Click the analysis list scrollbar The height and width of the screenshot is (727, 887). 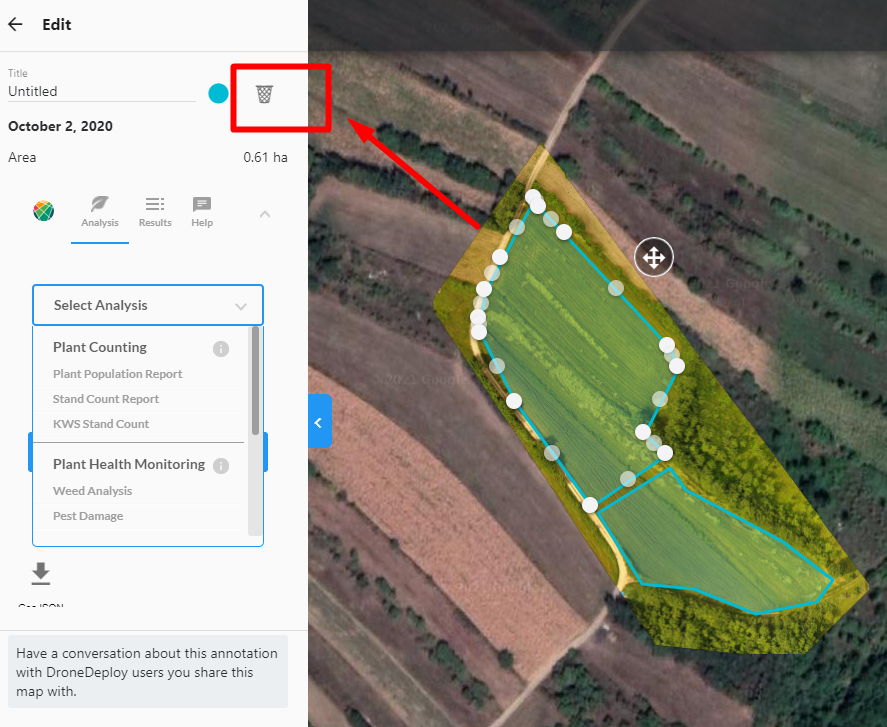click(255, 380)
